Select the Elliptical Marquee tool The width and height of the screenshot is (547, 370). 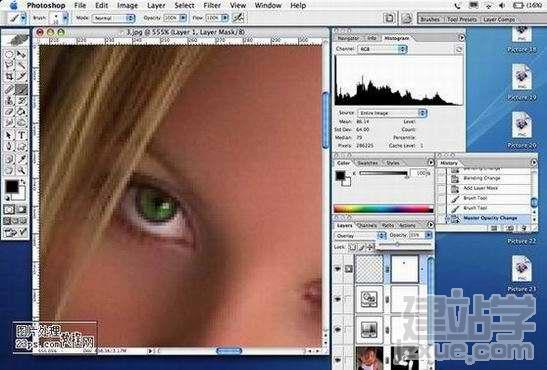point(9,54)
